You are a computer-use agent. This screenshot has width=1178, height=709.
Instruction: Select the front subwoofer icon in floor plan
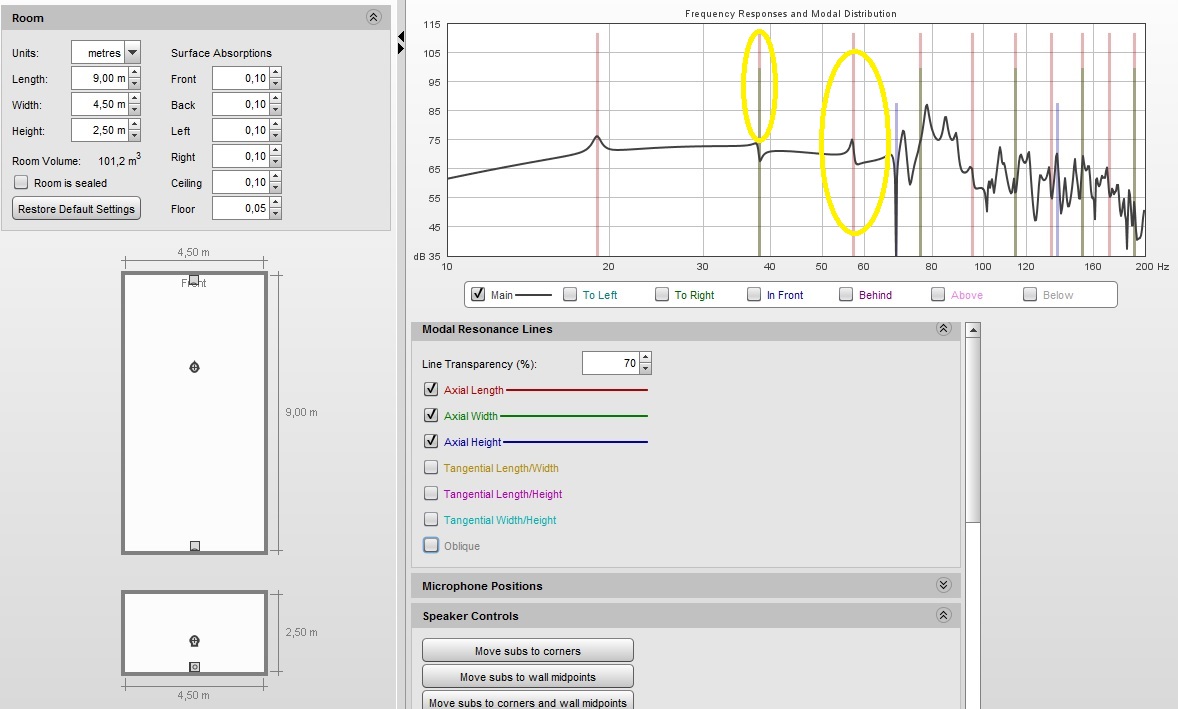194,279
